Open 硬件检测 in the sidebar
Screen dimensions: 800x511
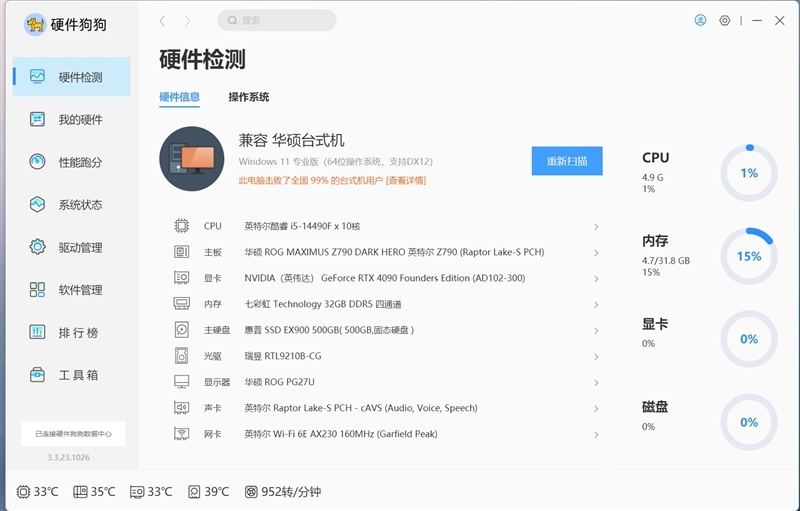pyautogui.click(x=71, y=76)
